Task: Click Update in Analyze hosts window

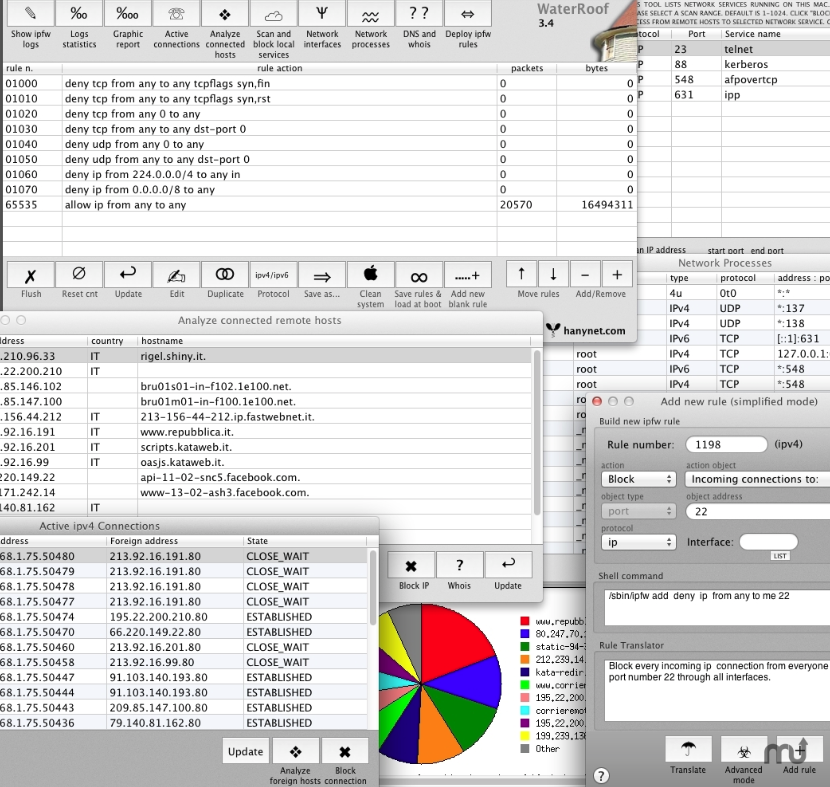Action: coord(508,566)
